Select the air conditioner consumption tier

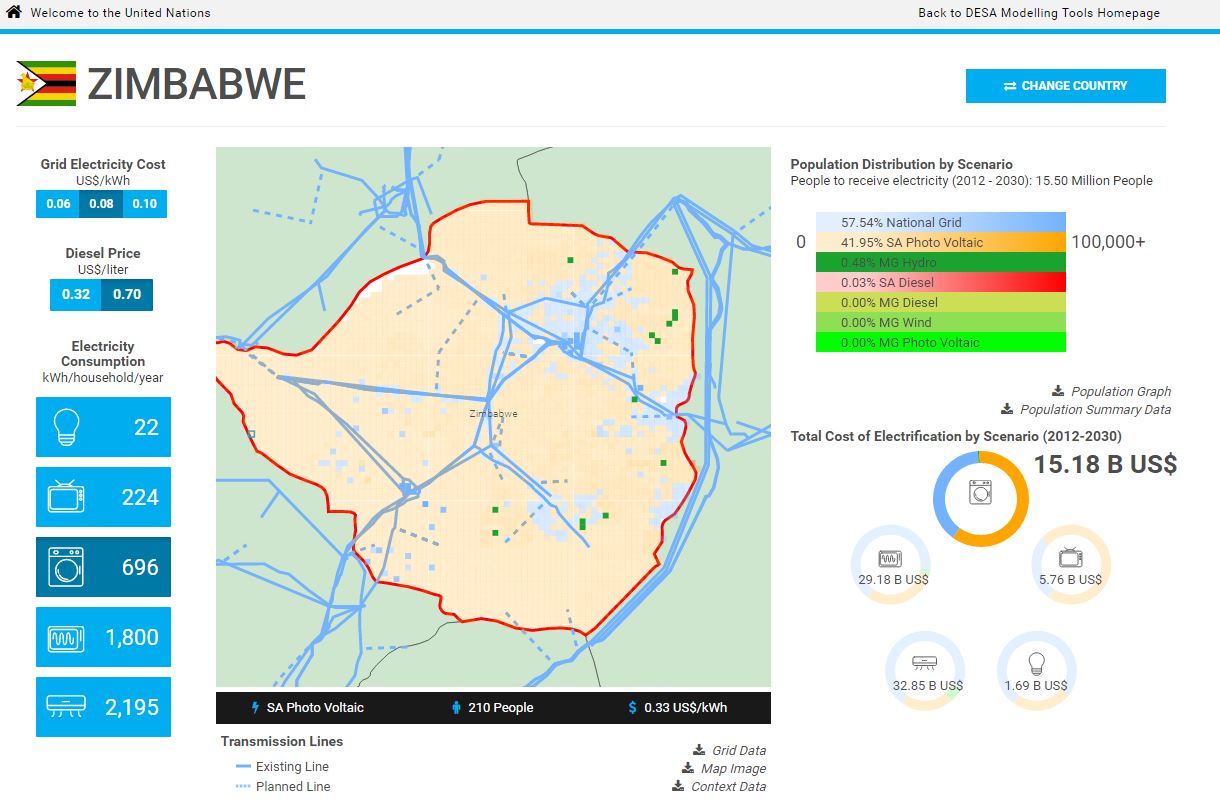[x=103, y=707]
